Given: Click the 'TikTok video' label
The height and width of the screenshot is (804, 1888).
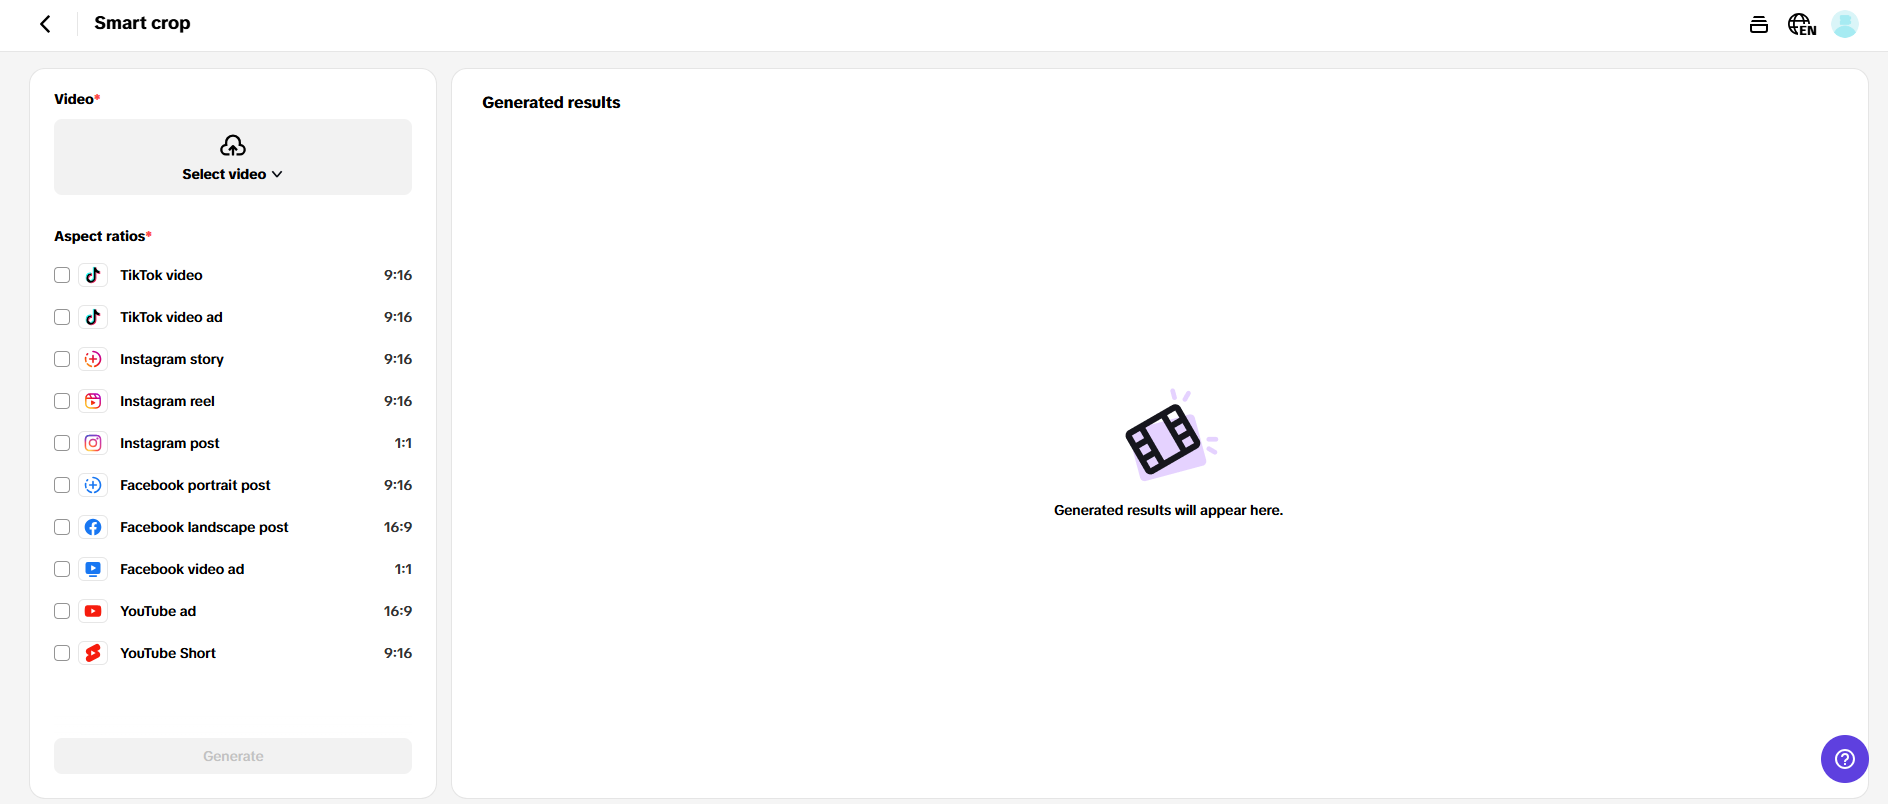Looking at the screenshot, I should tap(161, 275).
